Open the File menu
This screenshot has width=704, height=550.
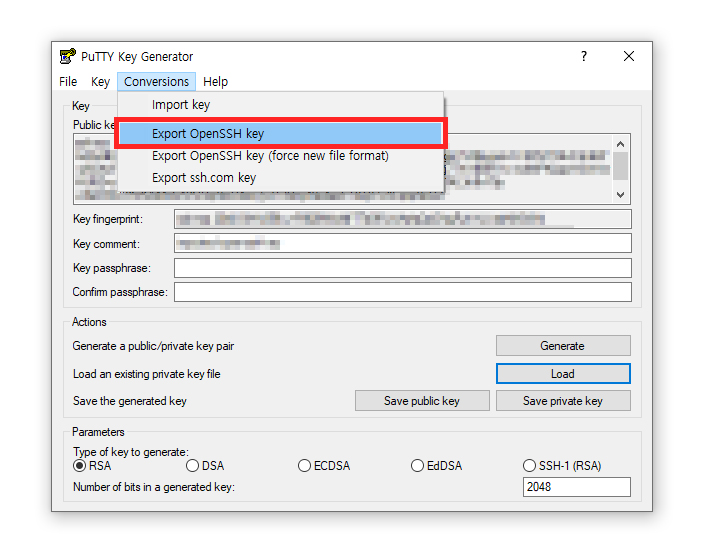click(68, 82)
